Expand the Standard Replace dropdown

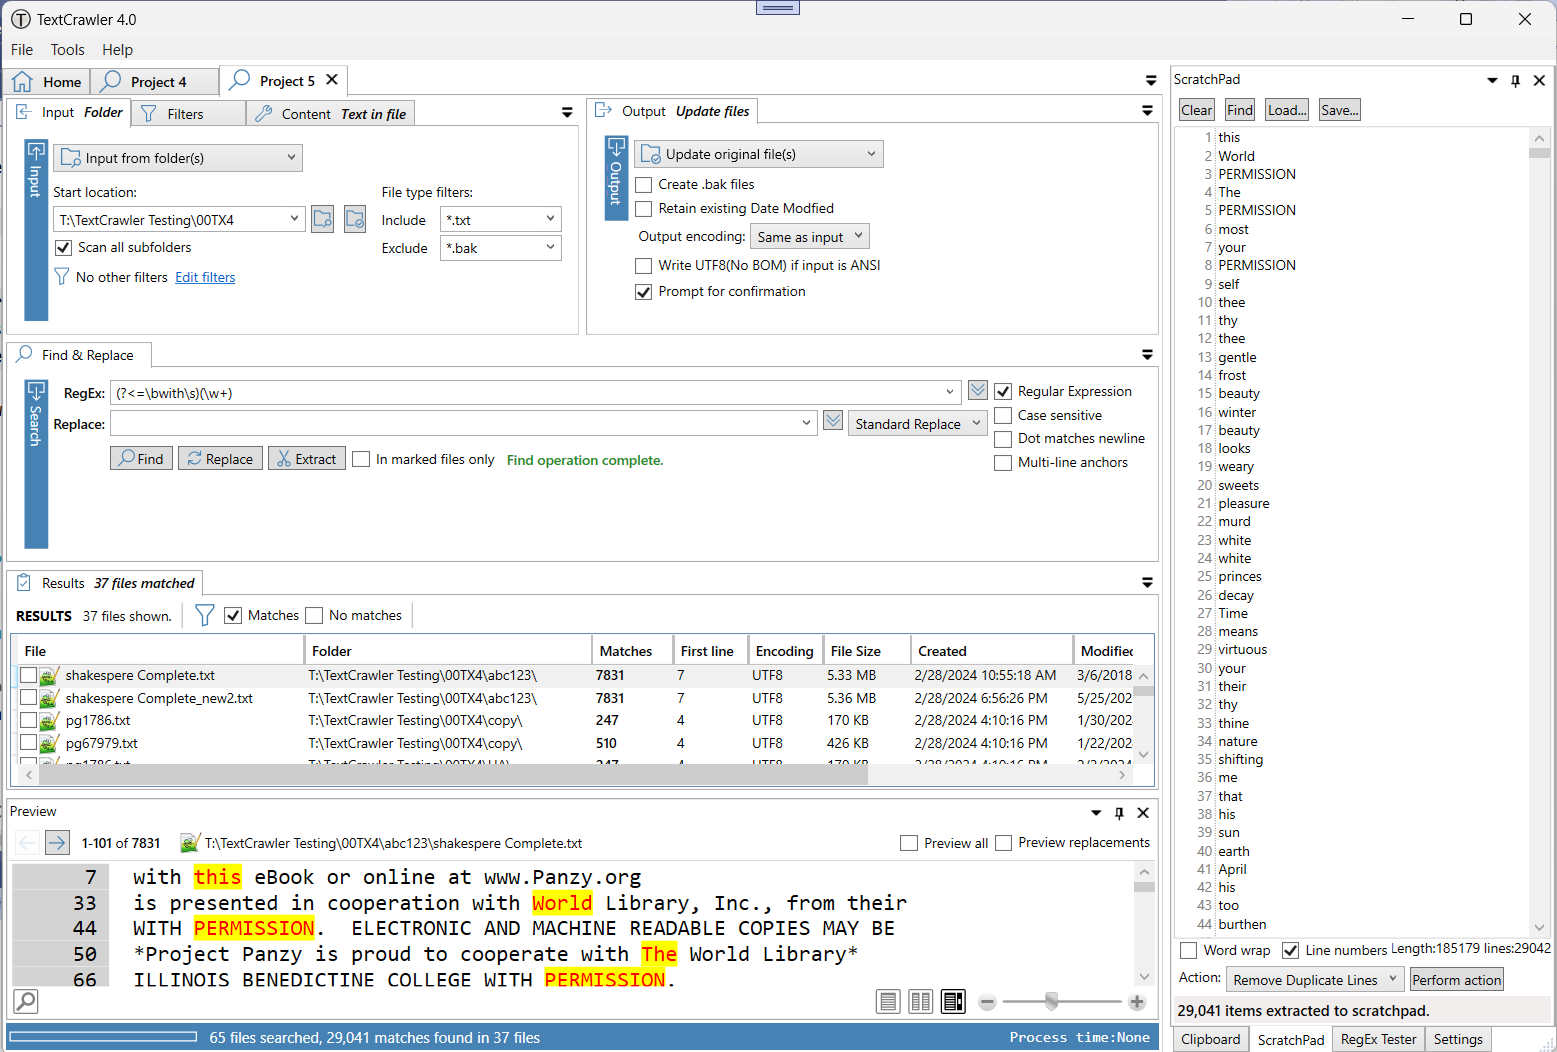(x=917, y=424)
